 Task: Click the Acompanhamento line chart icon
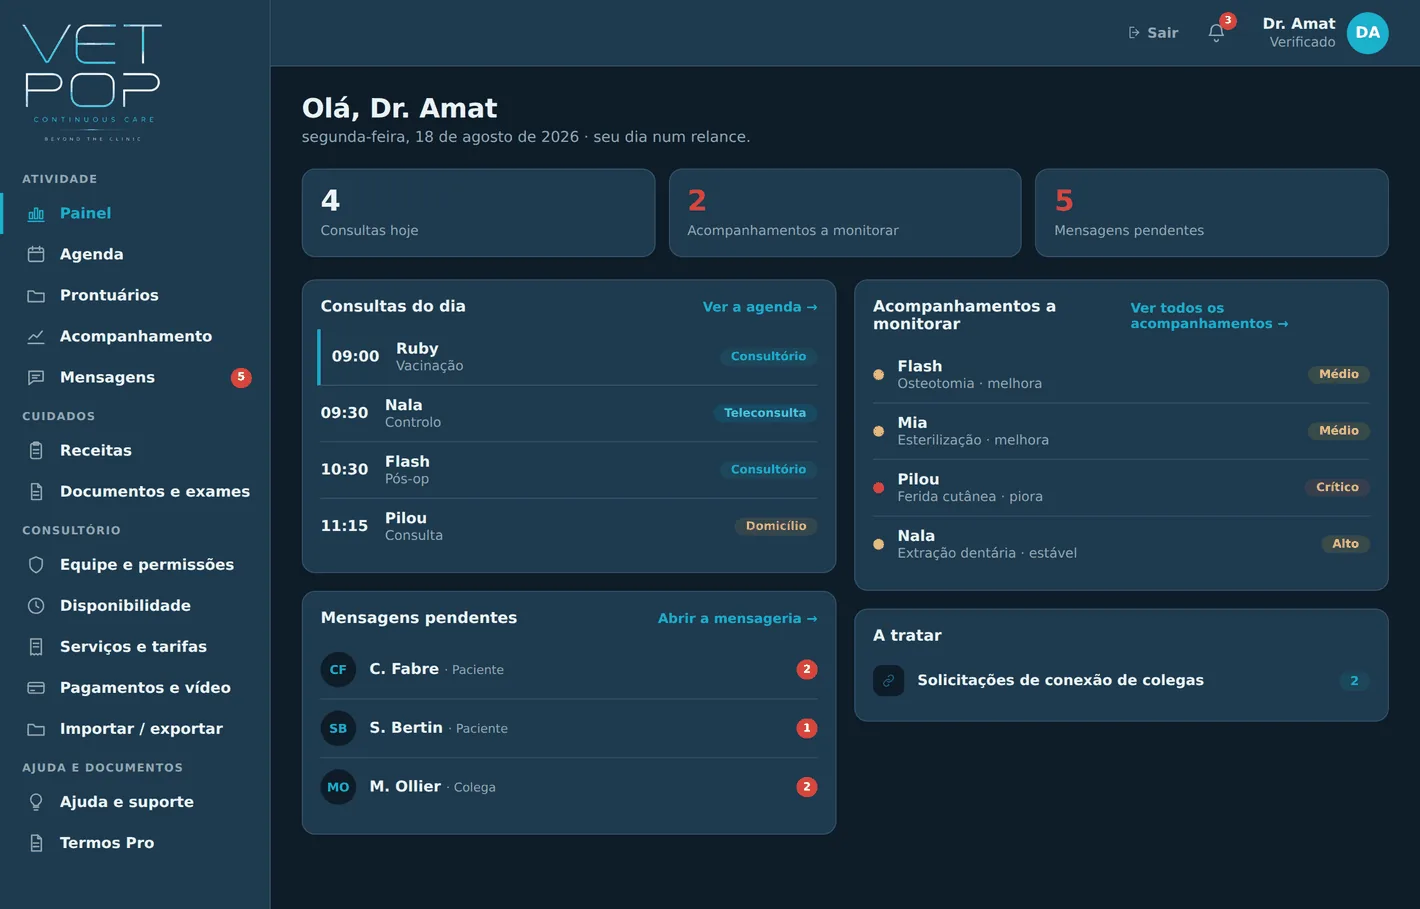coord(36,336)
